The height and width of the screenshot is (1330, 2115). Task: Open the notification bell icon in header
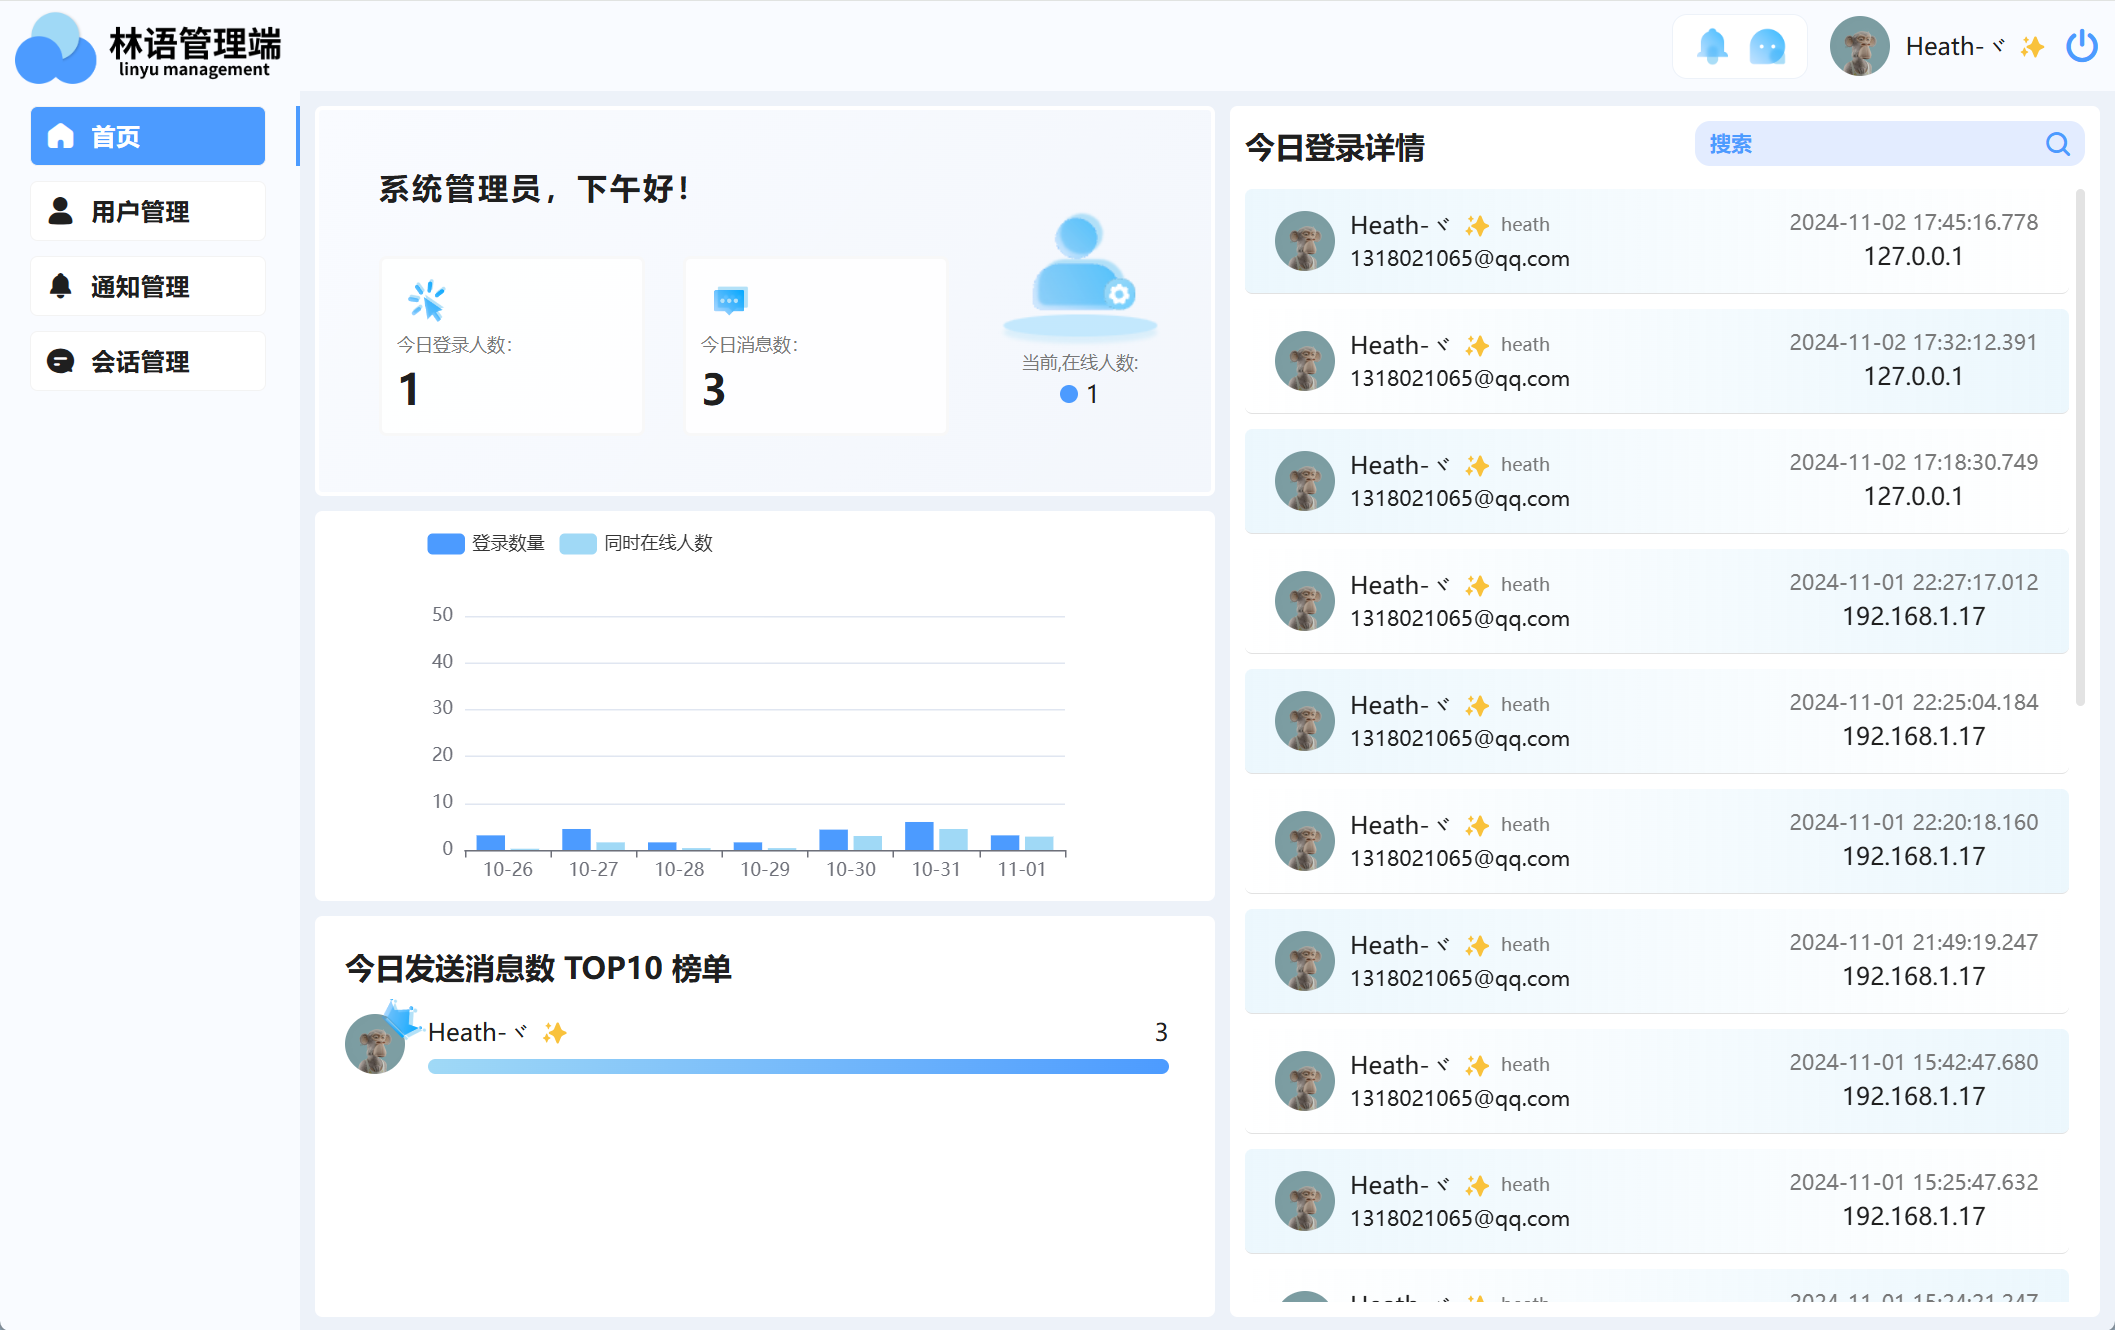click(1712, 46)
